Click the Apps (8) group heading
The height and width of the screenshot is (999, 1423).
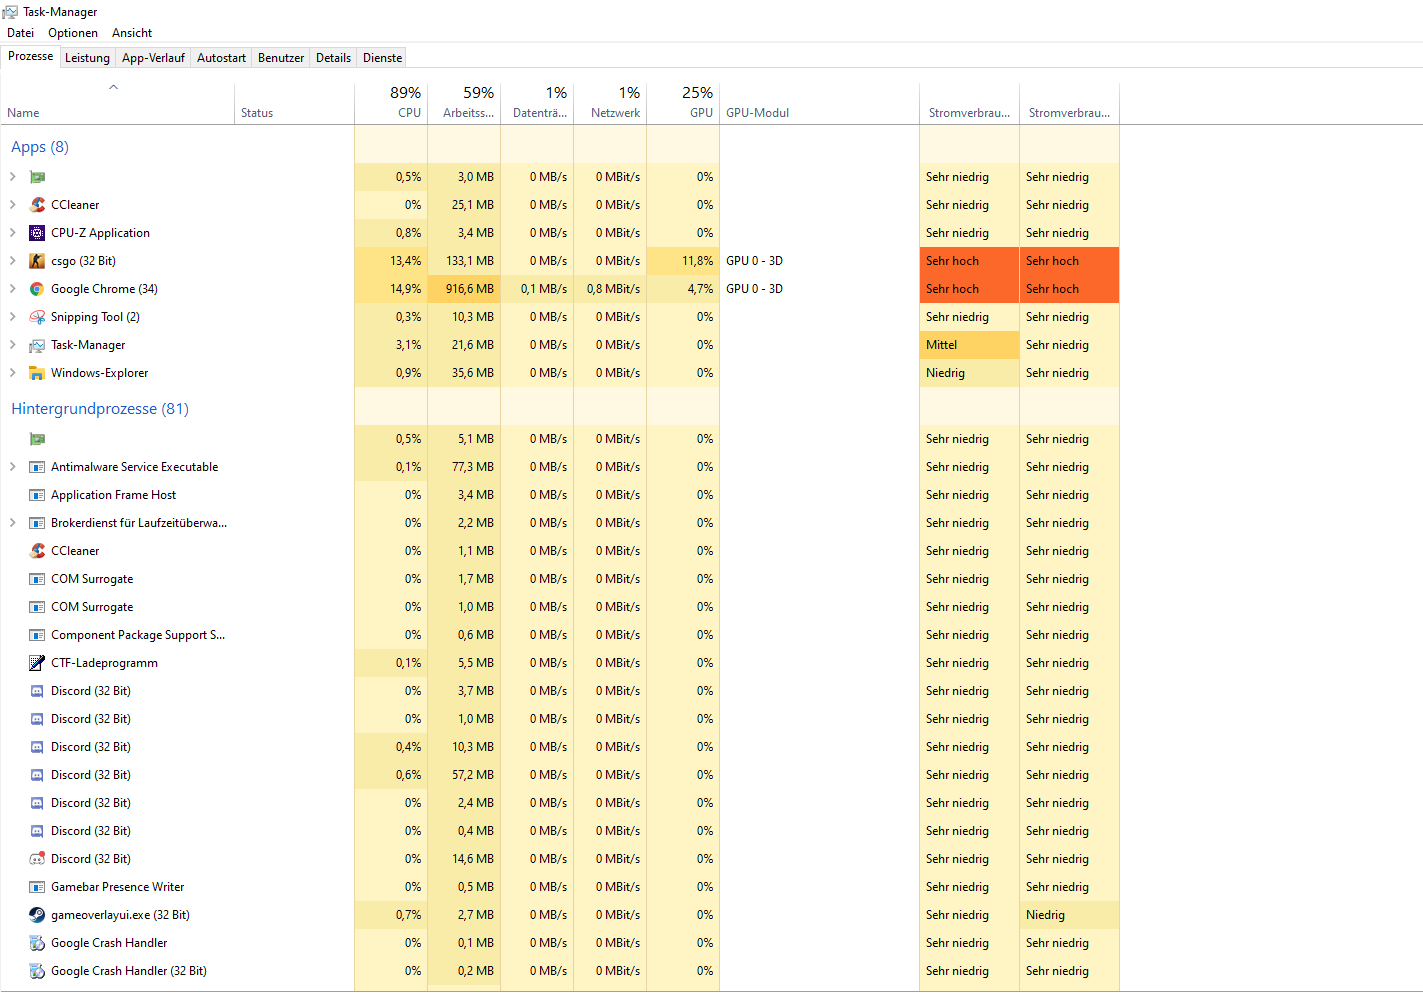[40, 147]
